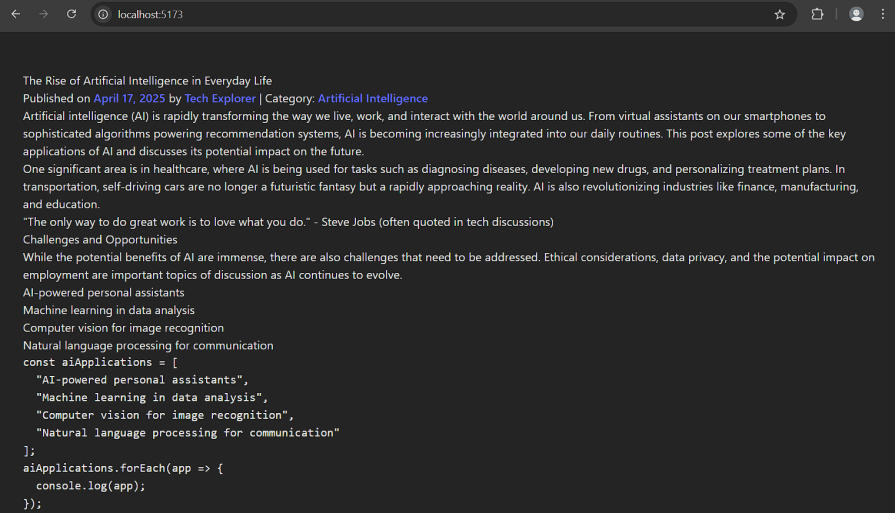The height and width of the screenshot is (513, 895).
Task: View site information icon in address bar
Action: (103, 15)
